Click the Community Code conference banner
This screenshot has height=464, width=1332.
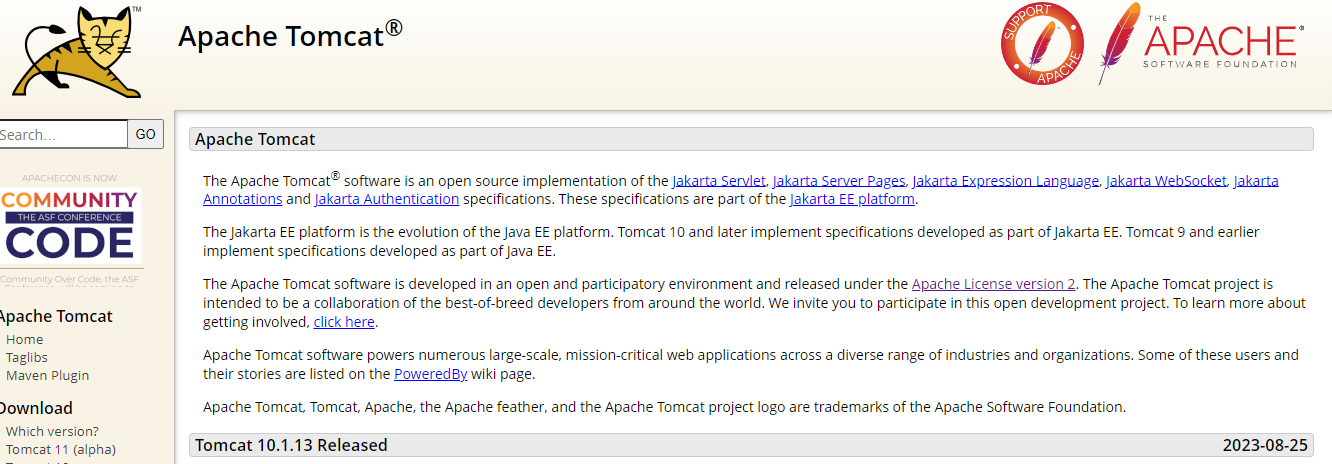70,226
